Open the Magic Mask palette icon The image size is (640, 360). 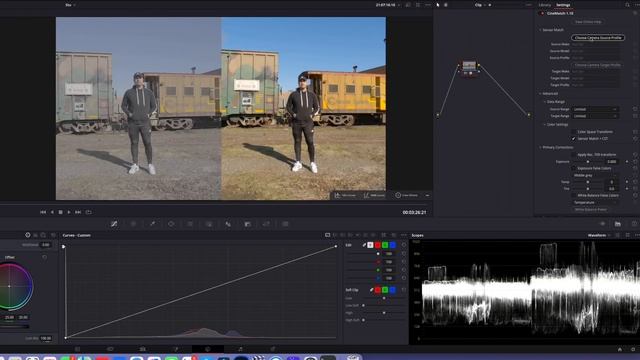point(209,224)
